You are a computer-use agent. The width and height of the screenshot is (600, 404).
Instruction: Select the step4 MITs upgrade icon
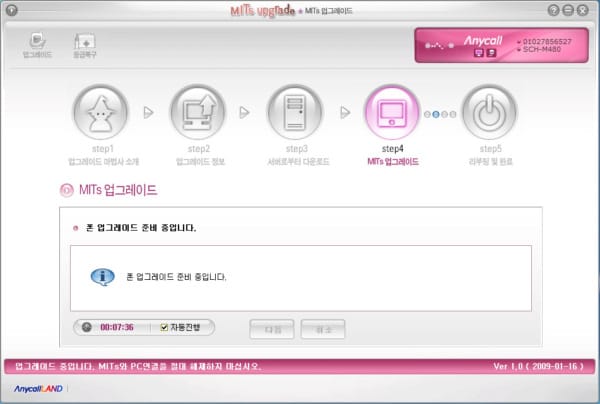[x=392, y=112]
